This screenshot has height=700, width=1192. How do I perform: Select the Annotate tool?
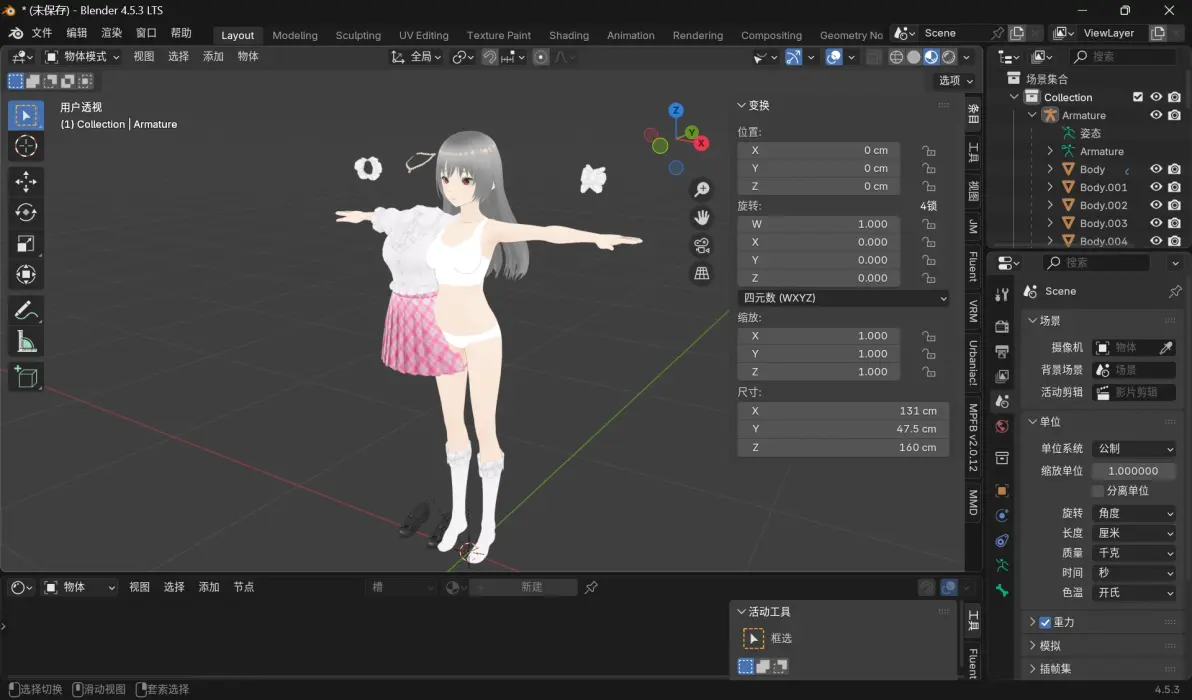click(26, 310)
